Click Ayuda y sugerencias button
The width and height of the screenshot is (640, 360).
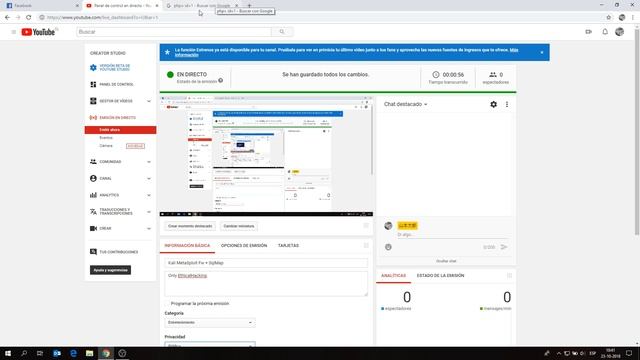click(x=110, y=270)
